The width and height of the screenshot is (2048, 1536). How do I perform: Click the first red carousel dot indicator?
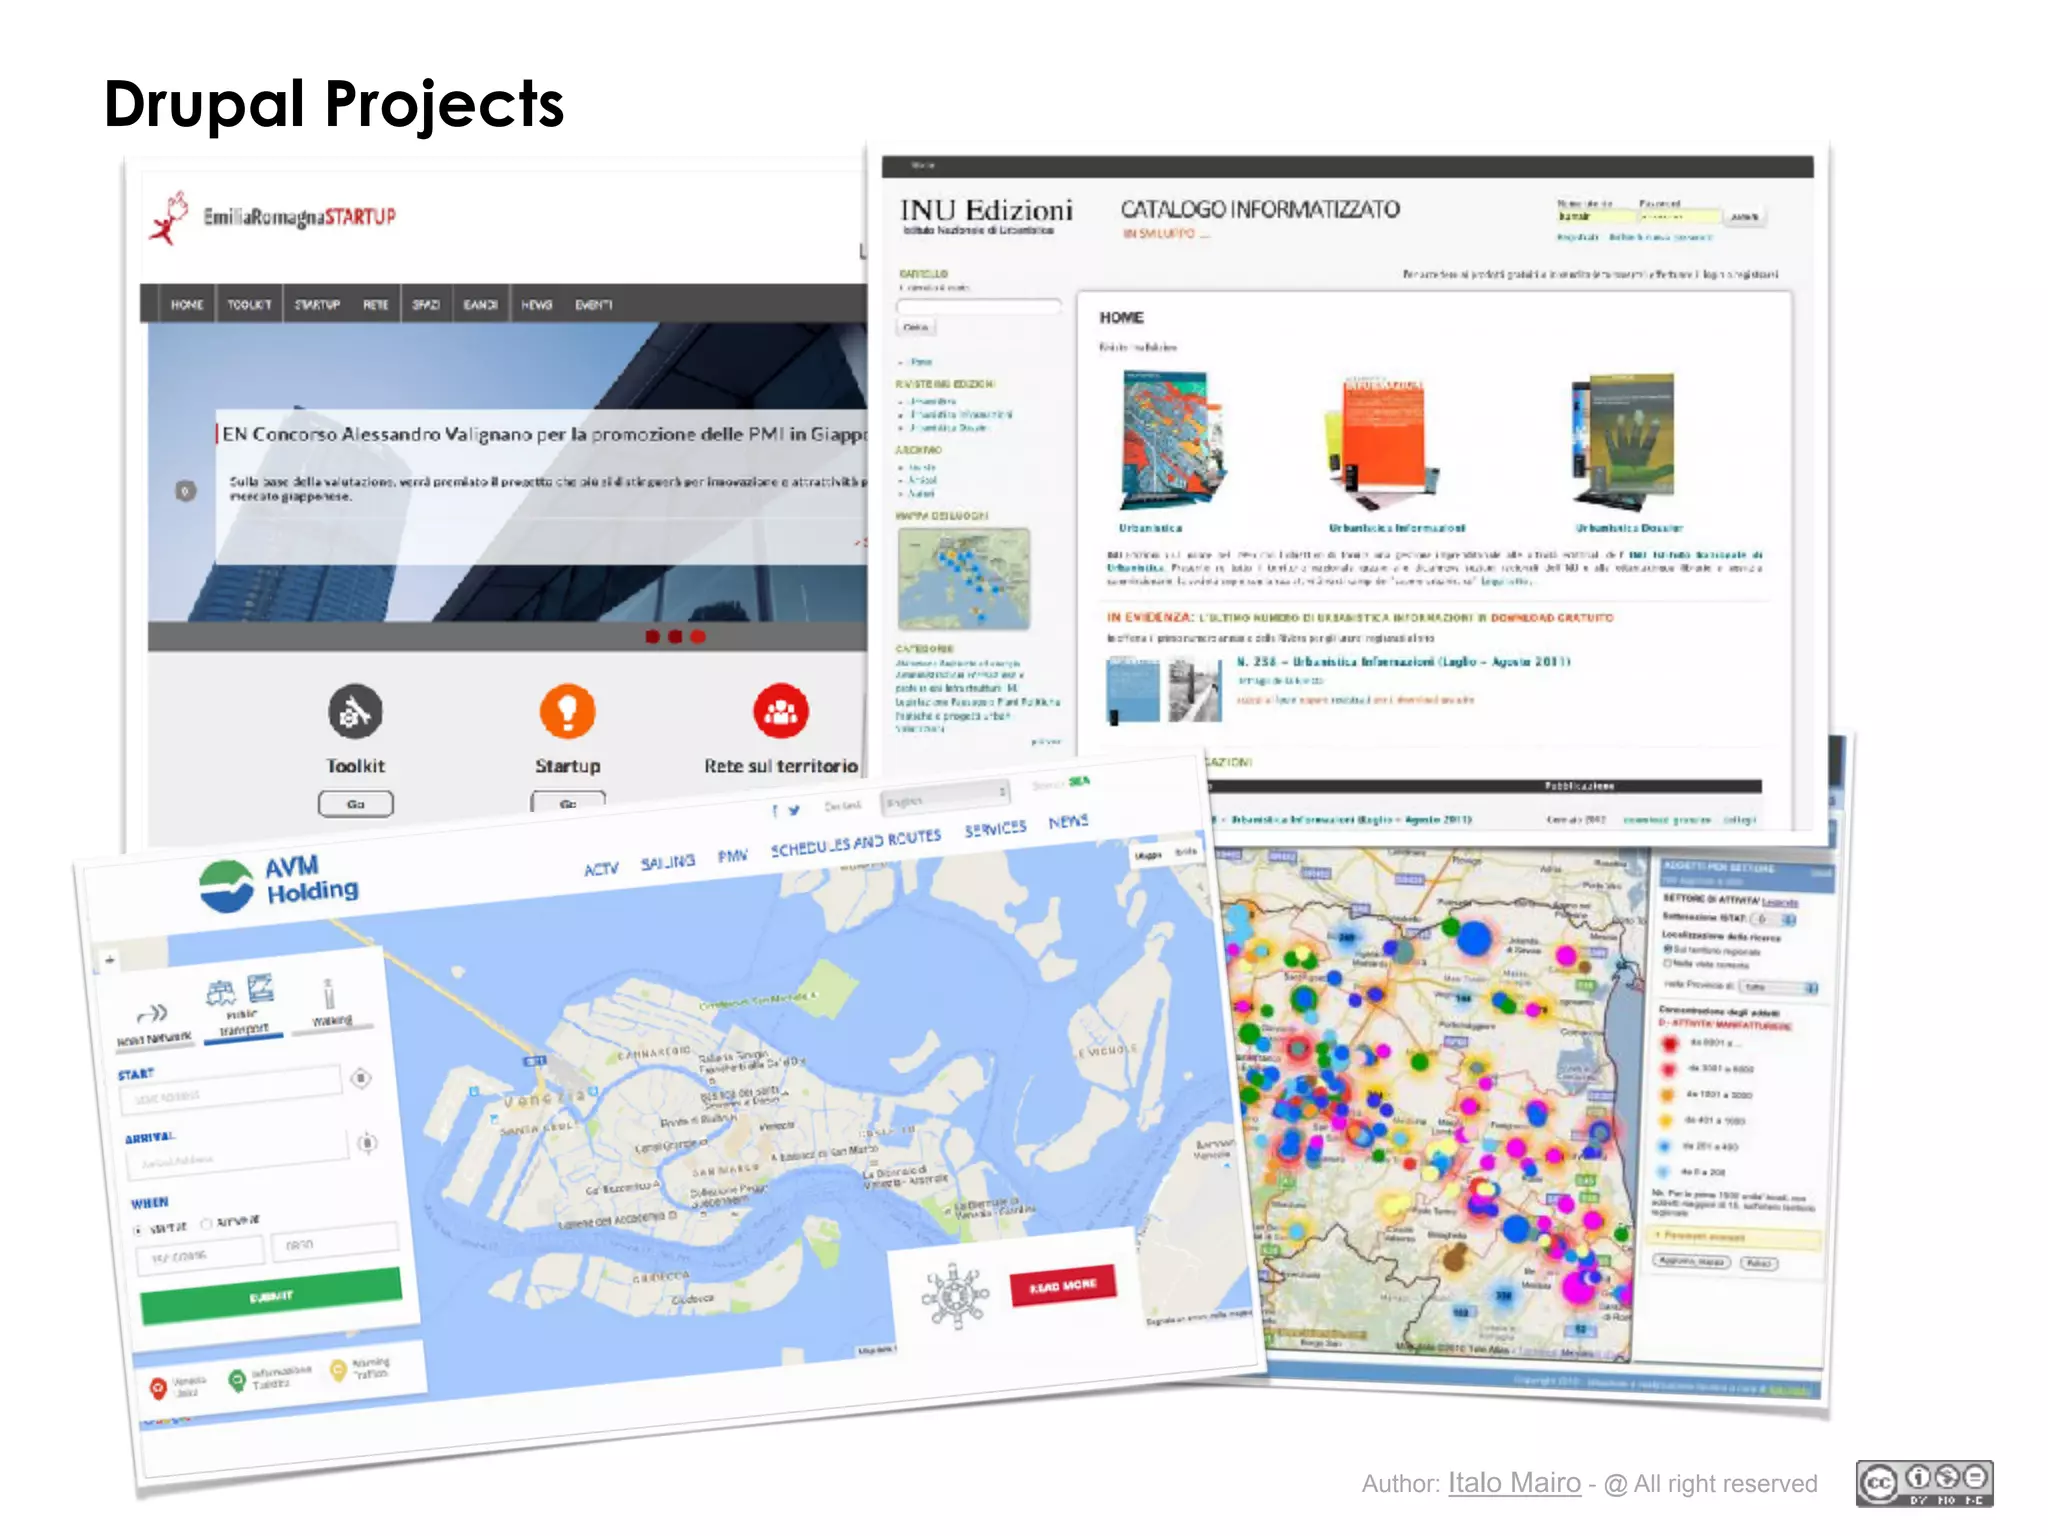652,636
